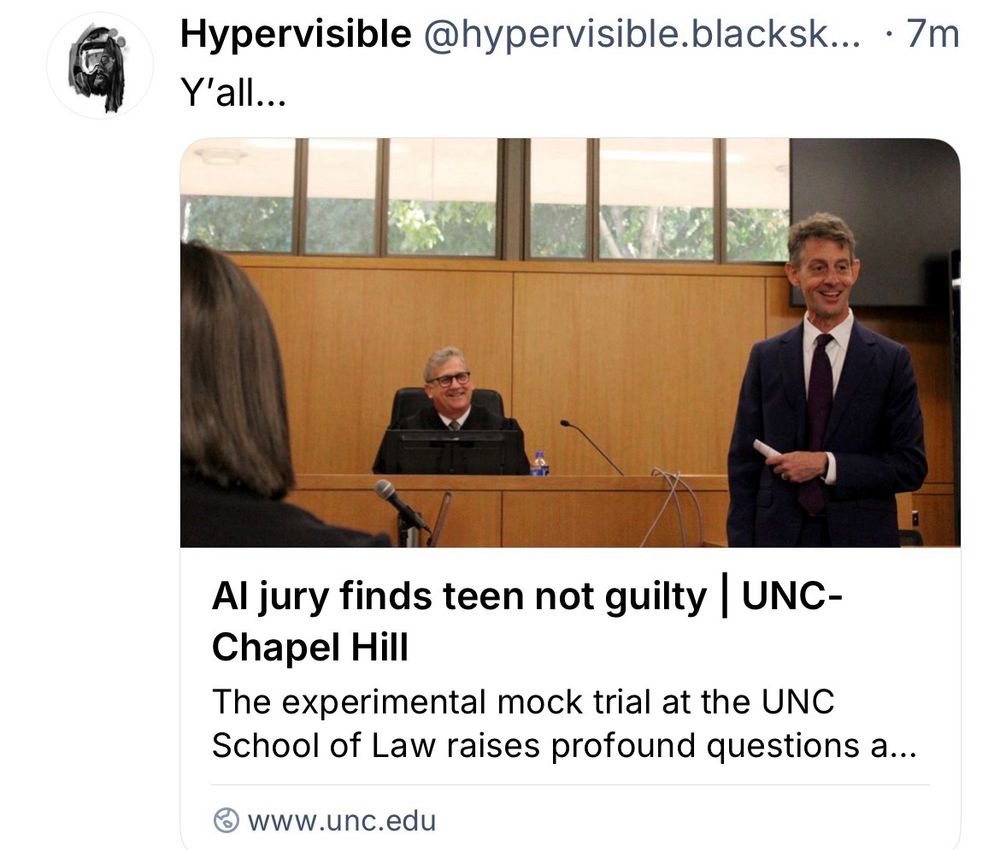Click the courtroom windows in the photo

pos(485,199)
